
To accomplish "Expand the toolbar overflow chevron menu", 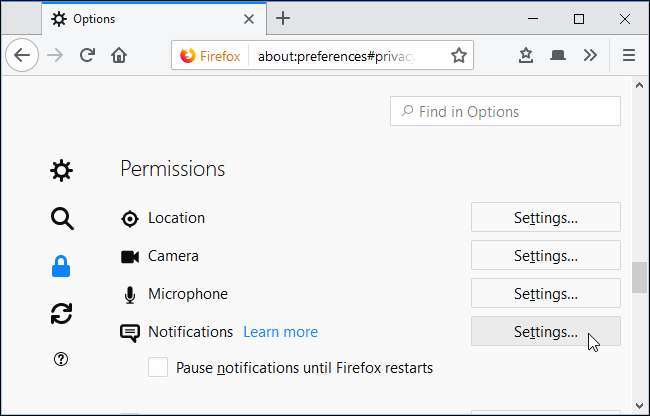I will (590, 56).
